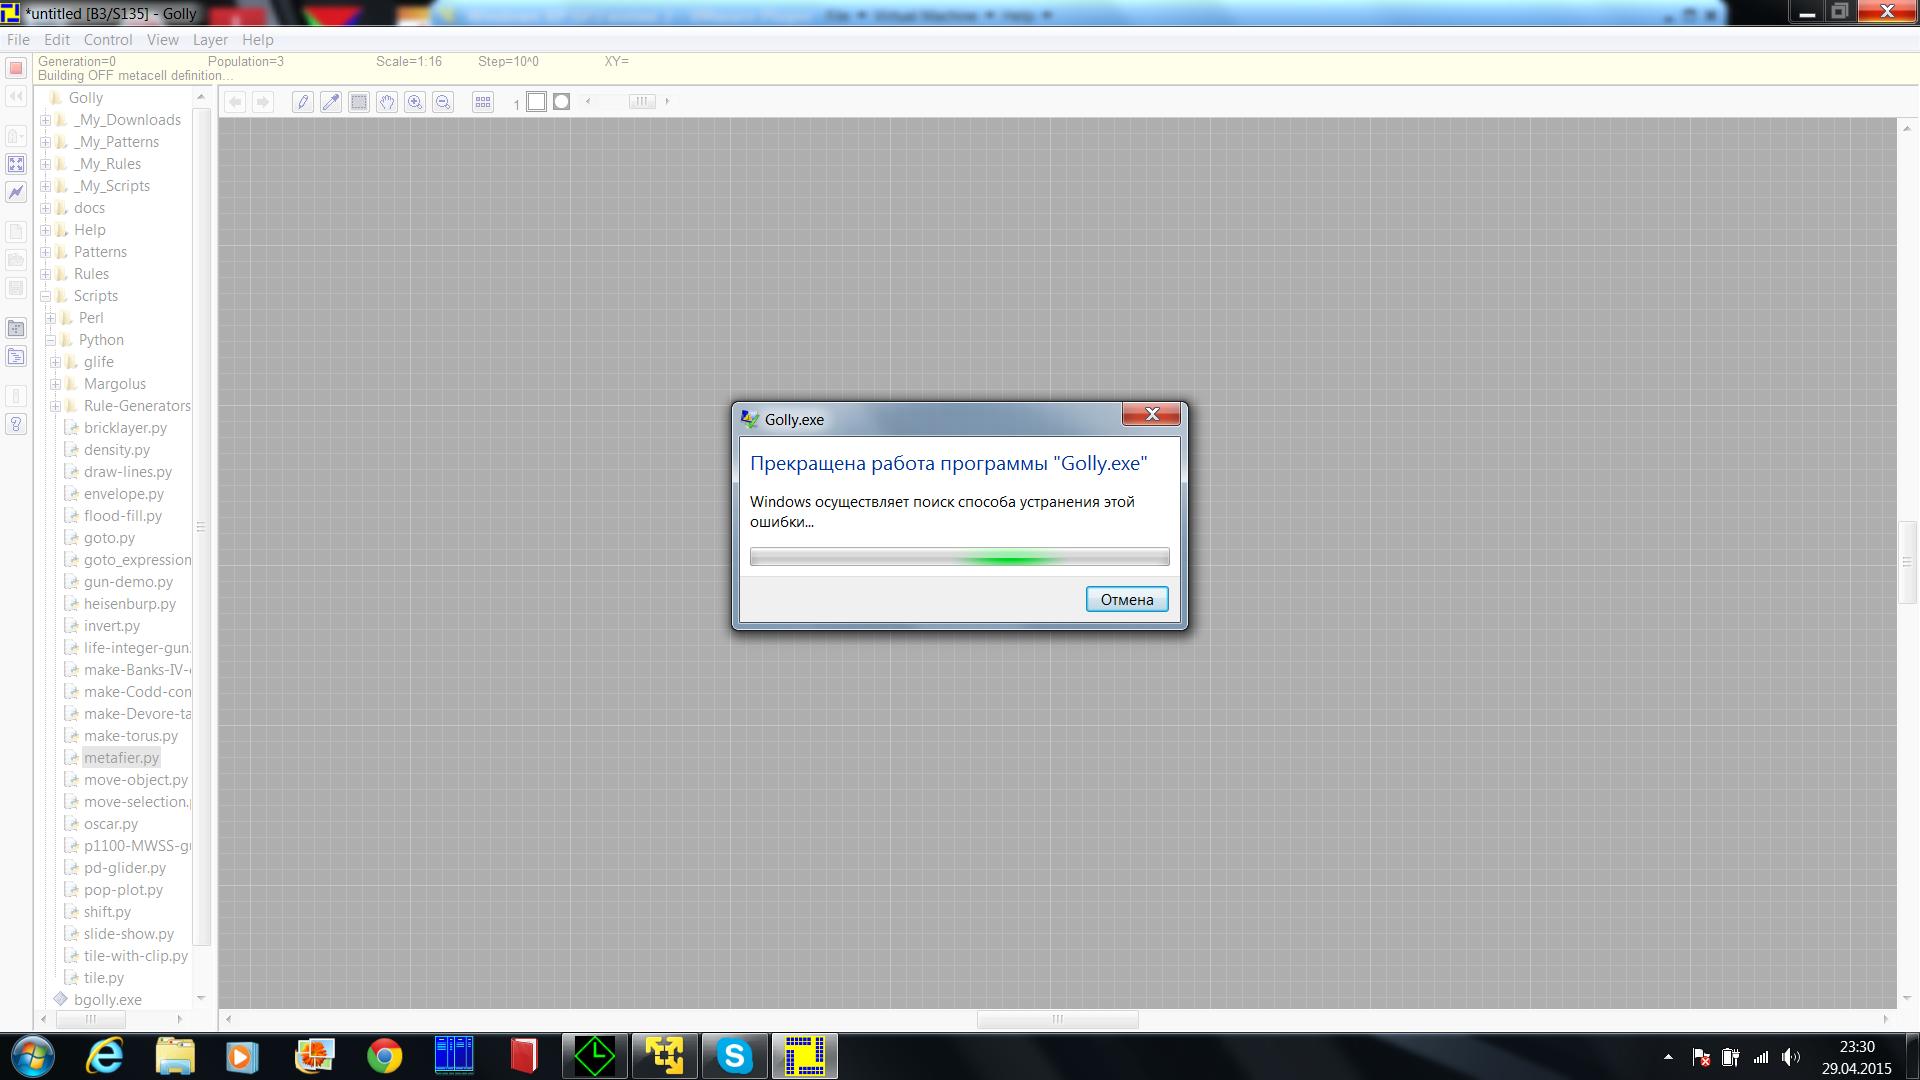Screen dimensions: 1920x1080
Task: Click the Отмена button in crash dialog
Action: click(x=1127, y=600)
